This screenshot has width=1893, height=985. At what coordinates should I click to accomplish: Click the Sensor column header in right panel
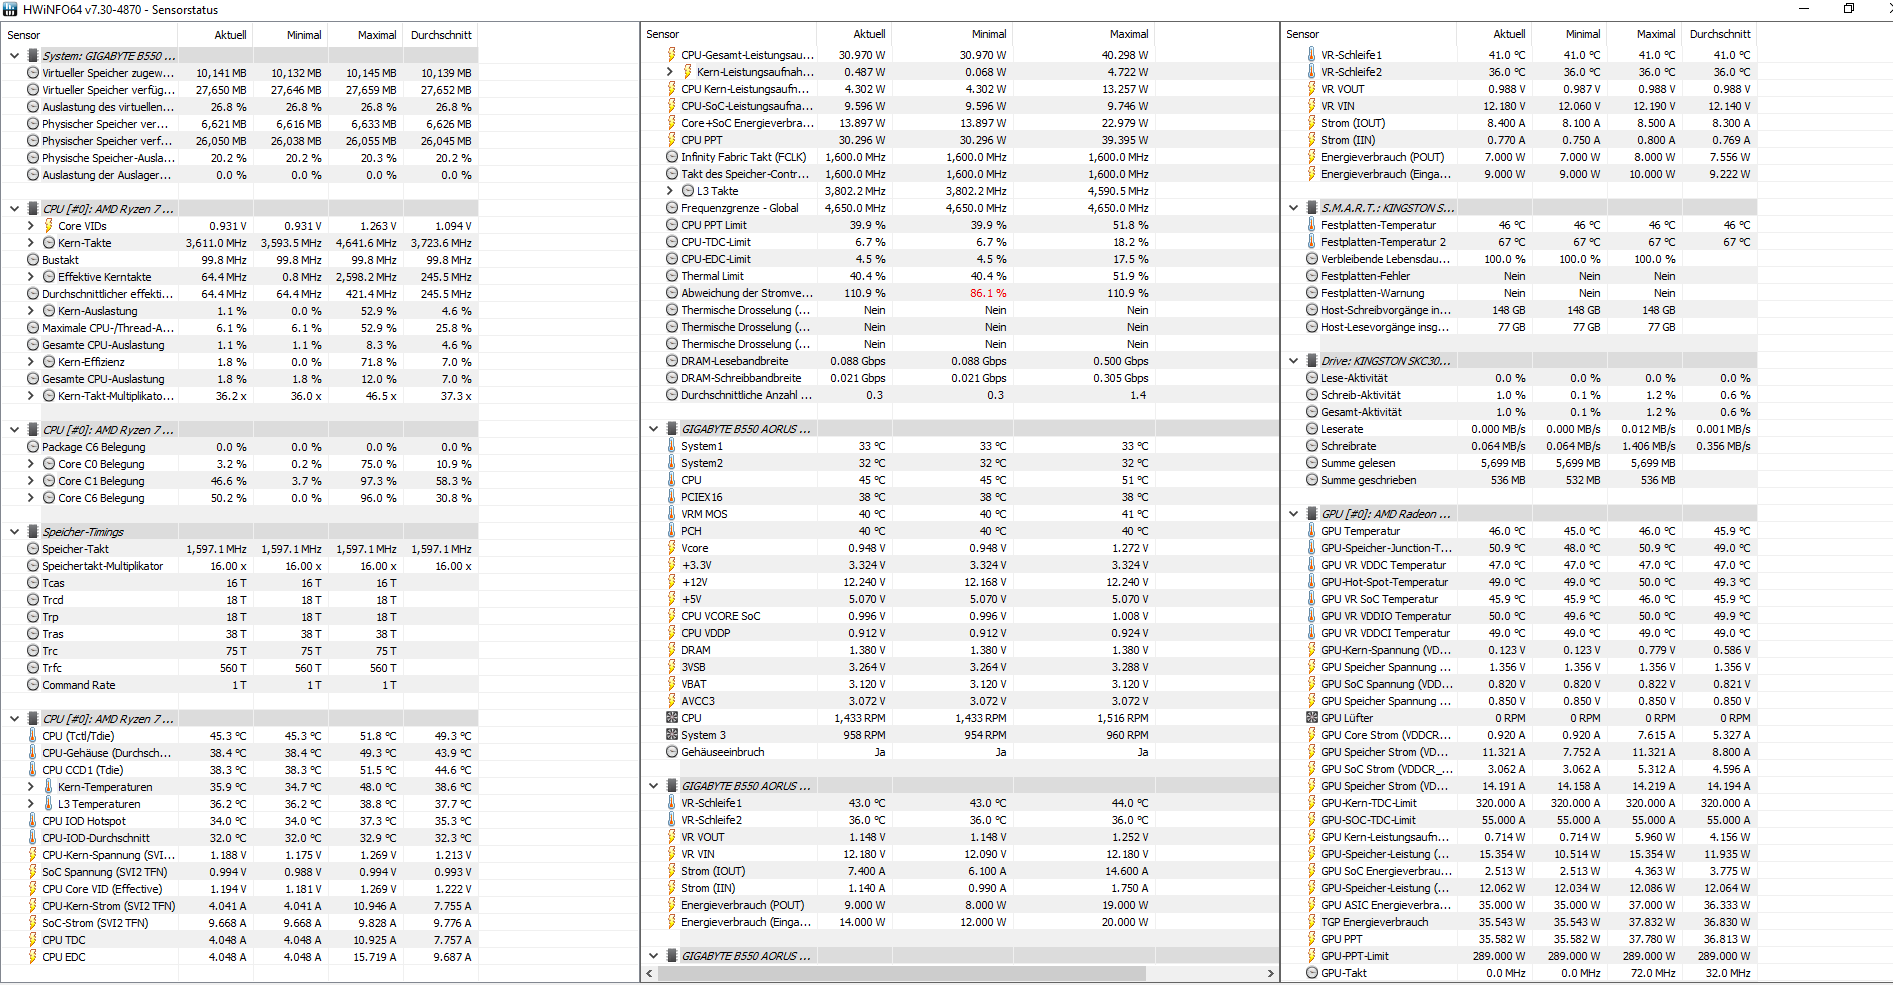[1303, 34]
